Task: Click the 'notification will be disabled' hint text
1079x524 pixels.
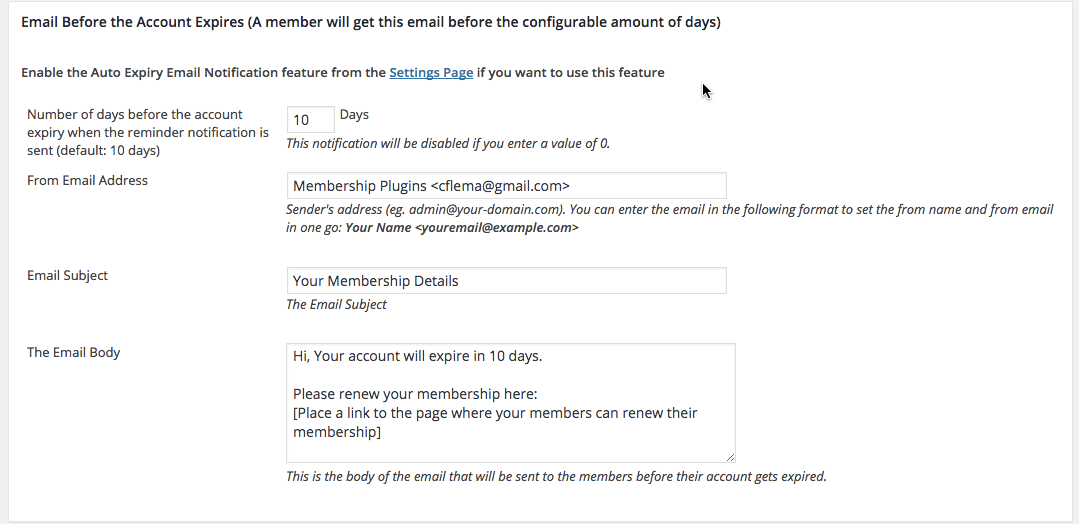Action: (x=447, y=143)
